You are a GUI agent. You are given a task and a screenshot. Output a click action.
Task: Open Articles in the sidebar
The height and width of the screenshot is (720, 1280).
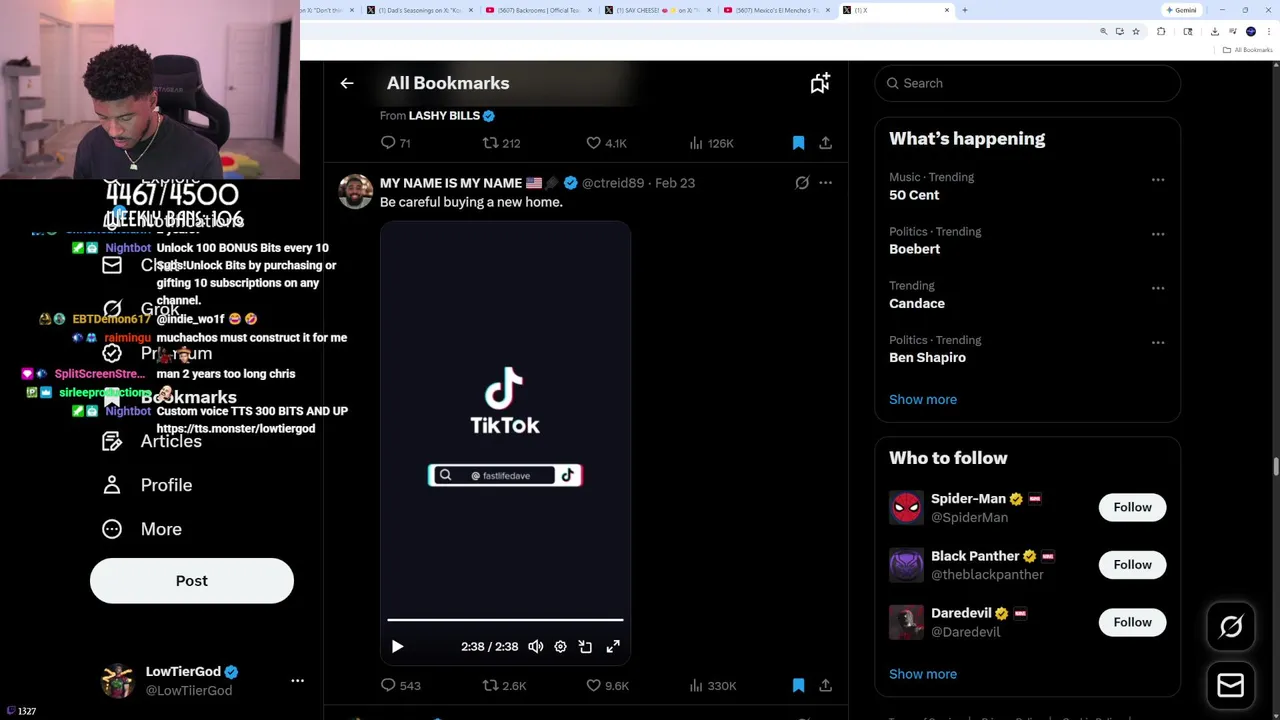click(152, 441)
